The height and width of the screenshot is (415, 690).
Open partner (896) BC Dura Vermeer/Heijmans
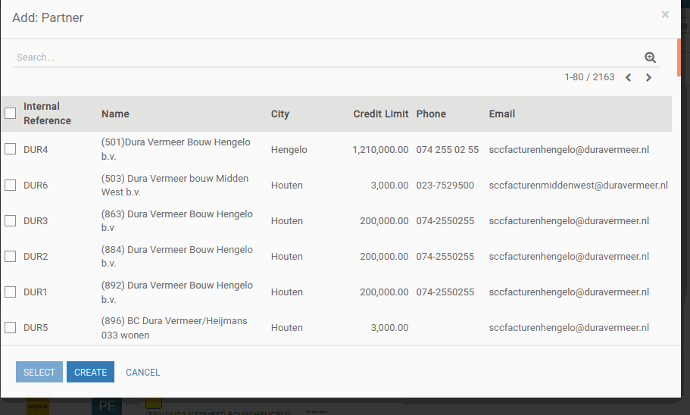click(174, 327)
